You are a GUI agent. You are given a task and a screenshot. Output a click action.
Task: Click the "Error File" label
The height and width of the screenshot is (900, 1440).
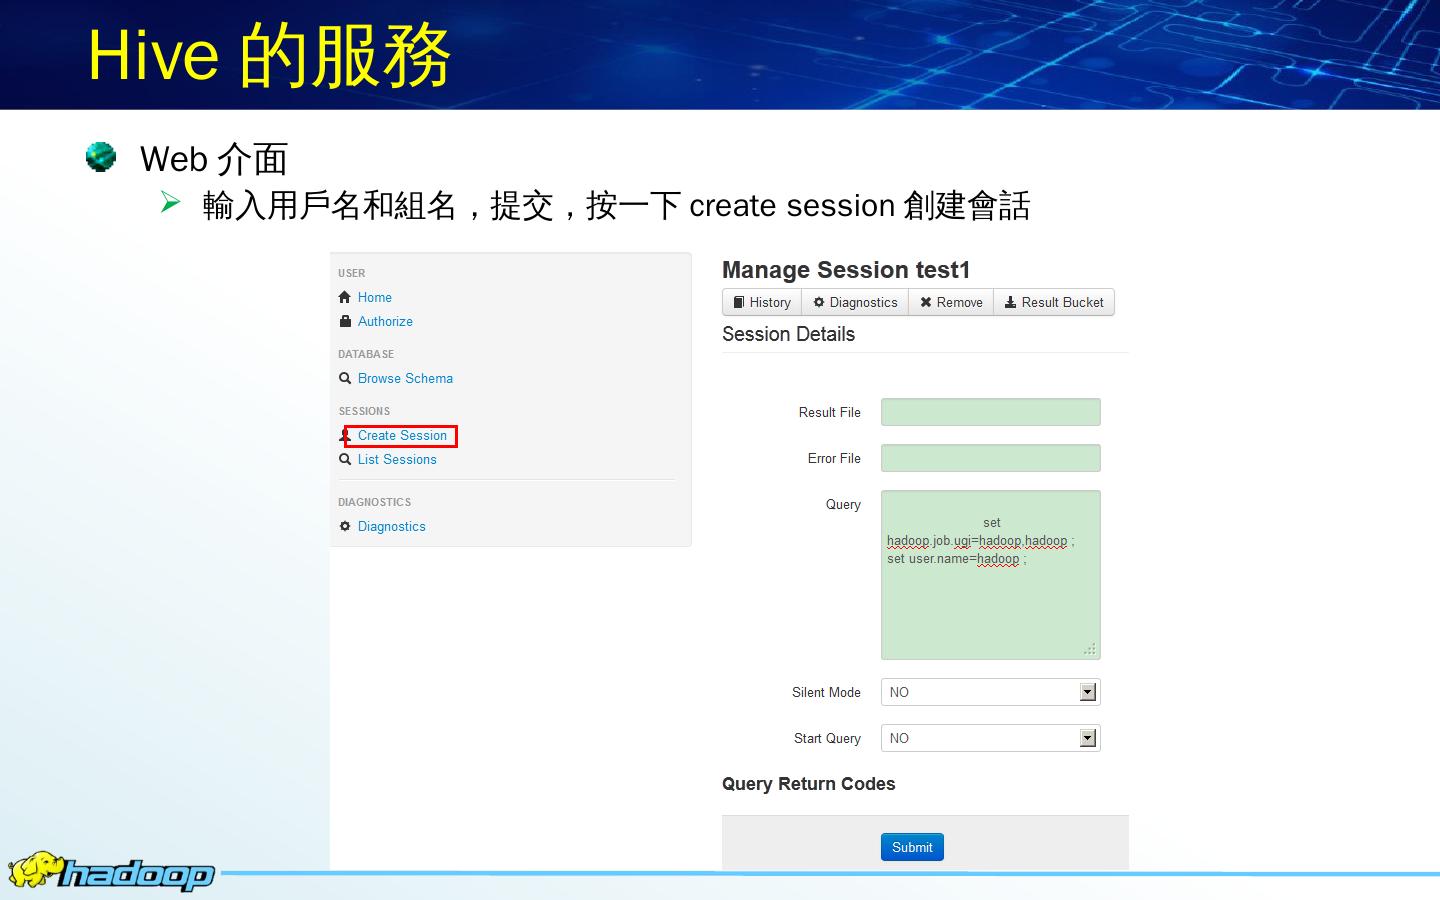834,458
